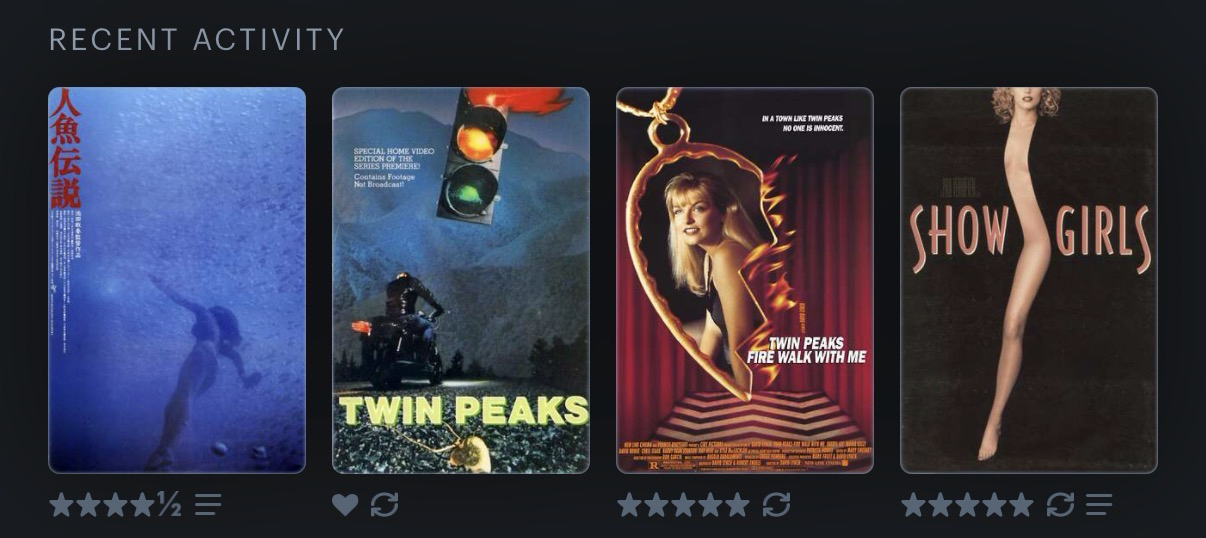Screen dimensions: 1206x538
Task: Open the Twin Peaks Fire Walk With Me poster
Action: 745,280
